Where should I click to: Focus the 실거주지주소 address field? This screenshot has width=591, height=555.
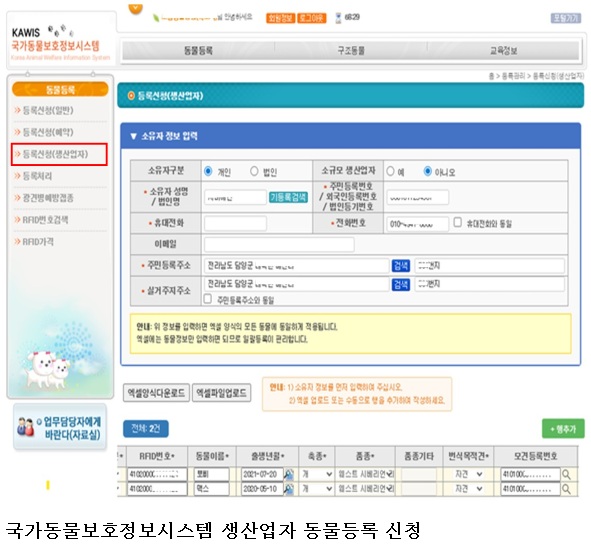297,284
